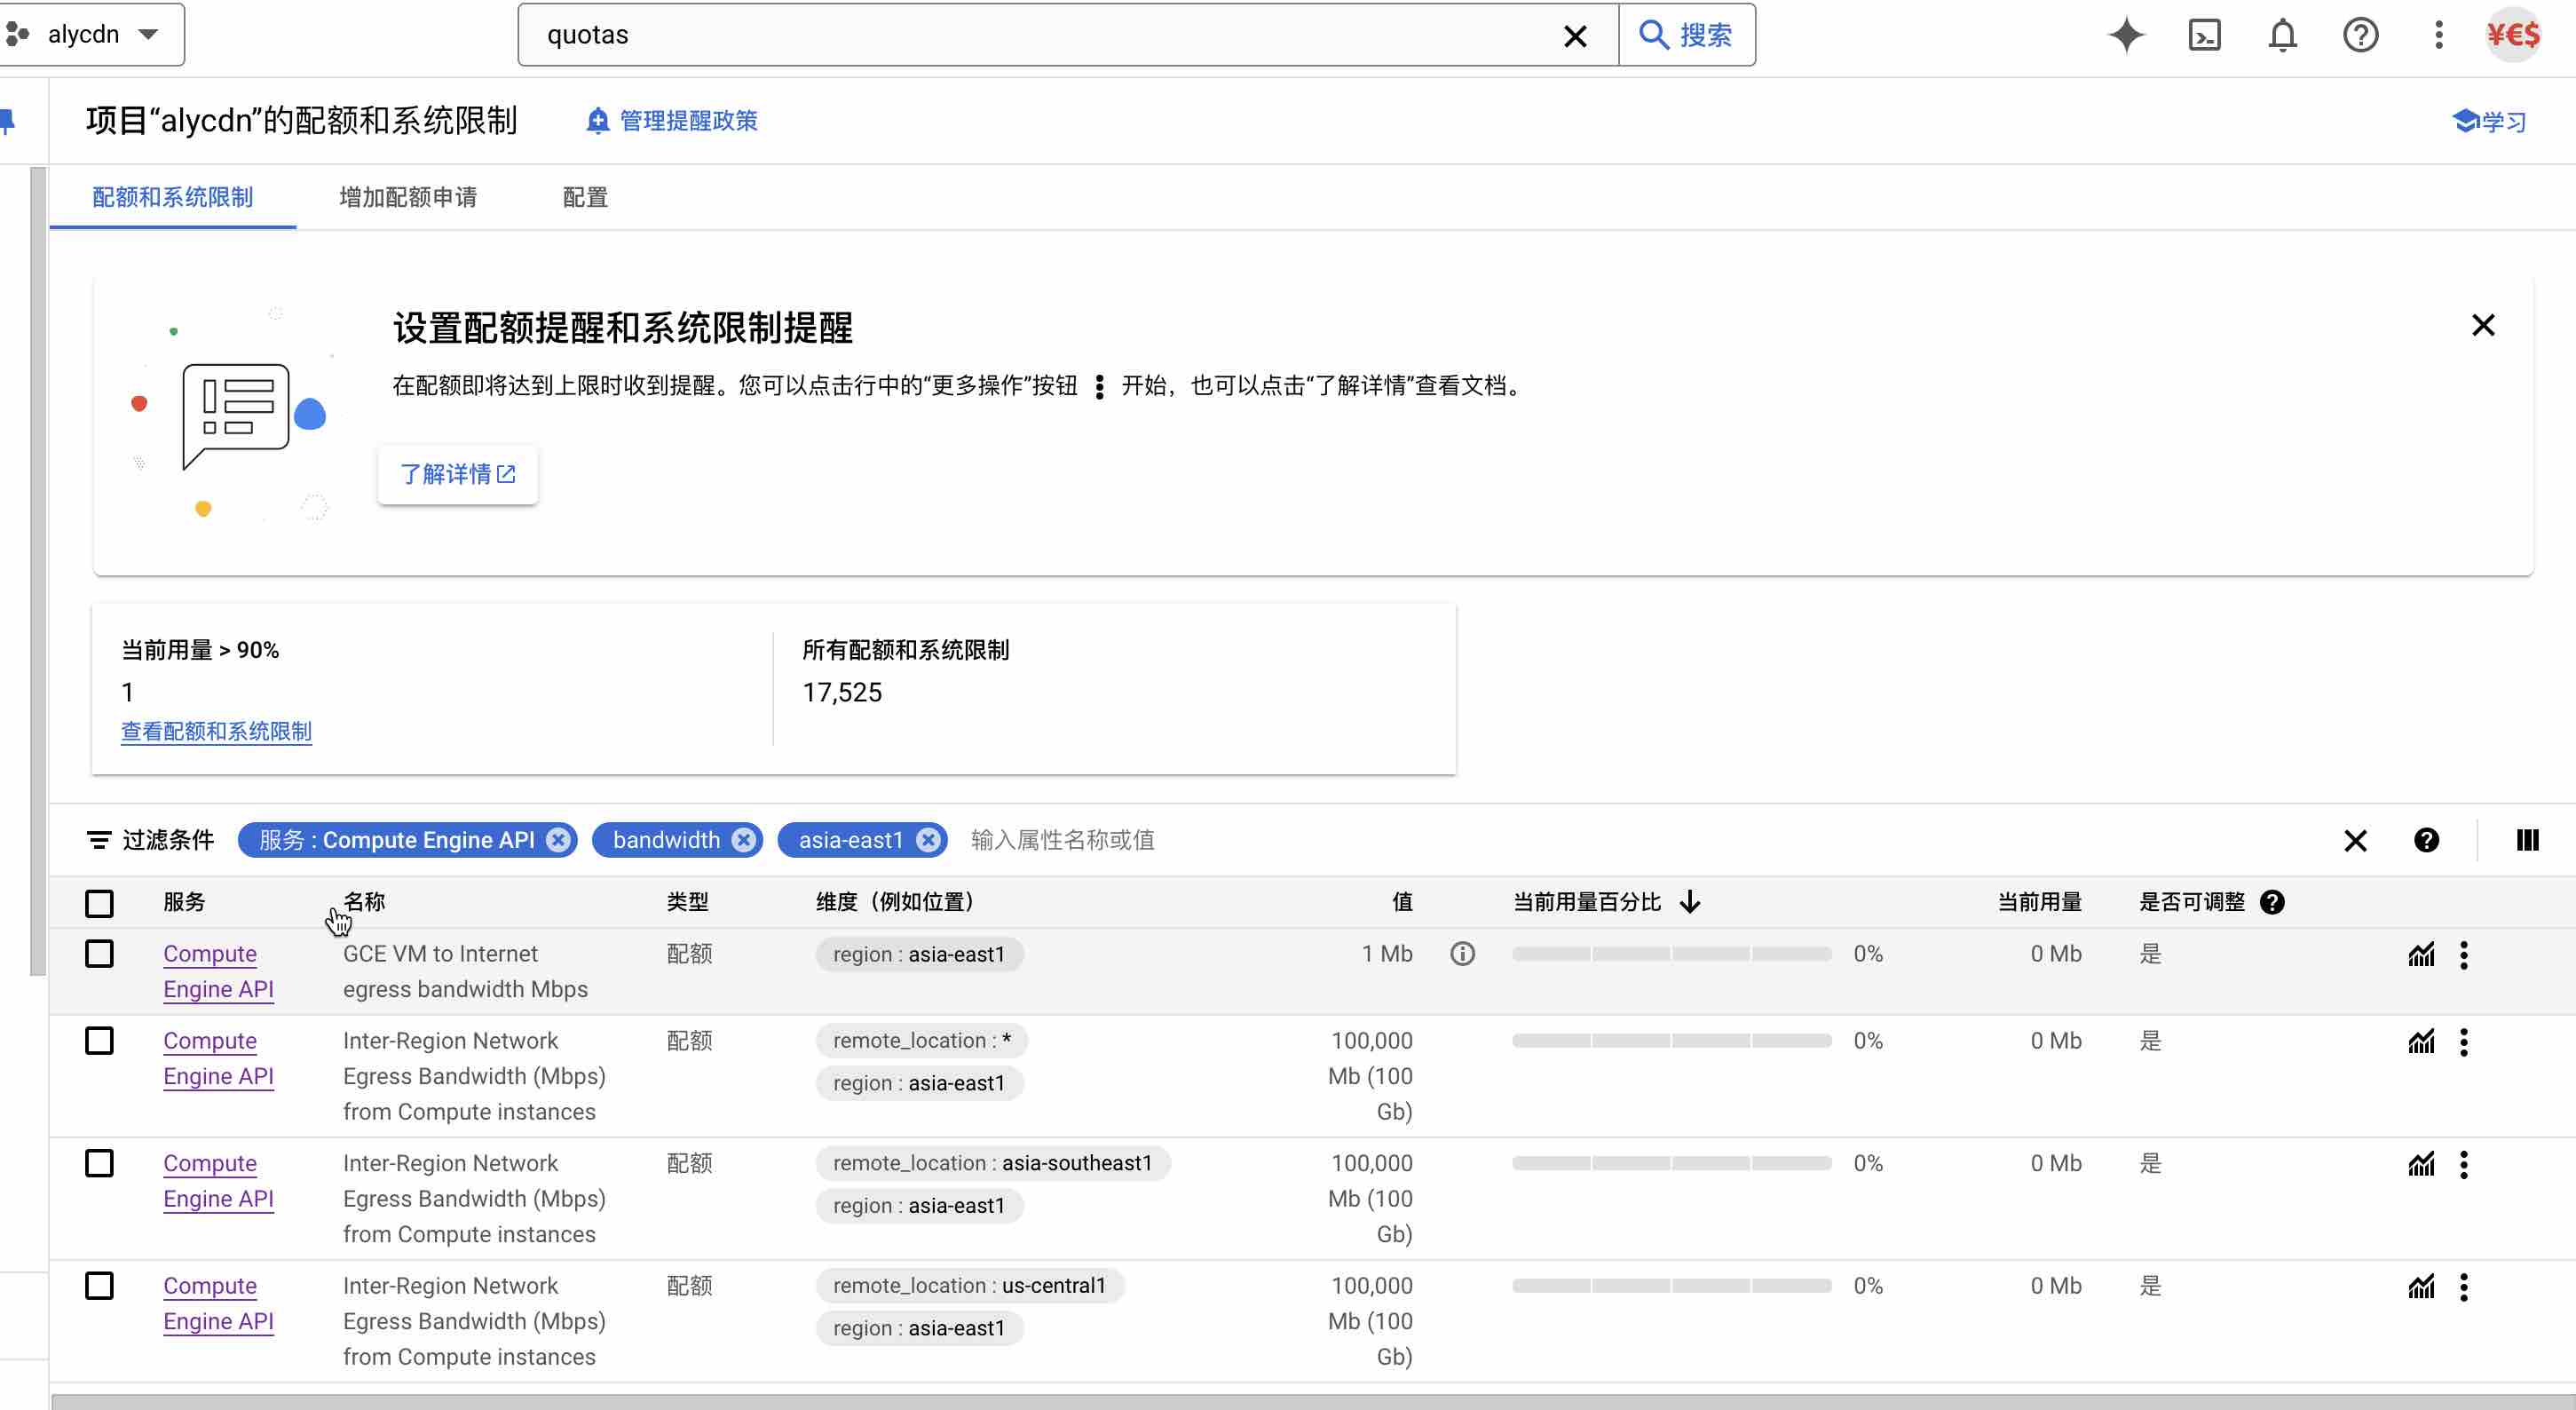Click usage progress bar of us-central1 row
The width and height of the screenshot is (2576, 1410).
tap(1671, 1286)
